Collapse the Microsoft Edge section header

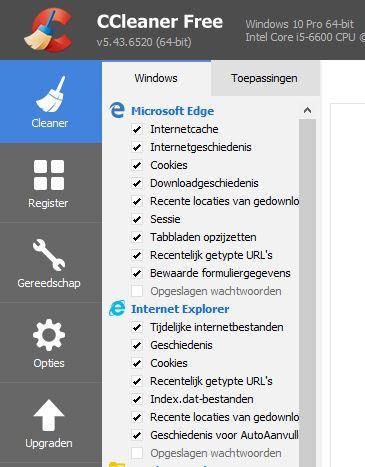[172, 111]
